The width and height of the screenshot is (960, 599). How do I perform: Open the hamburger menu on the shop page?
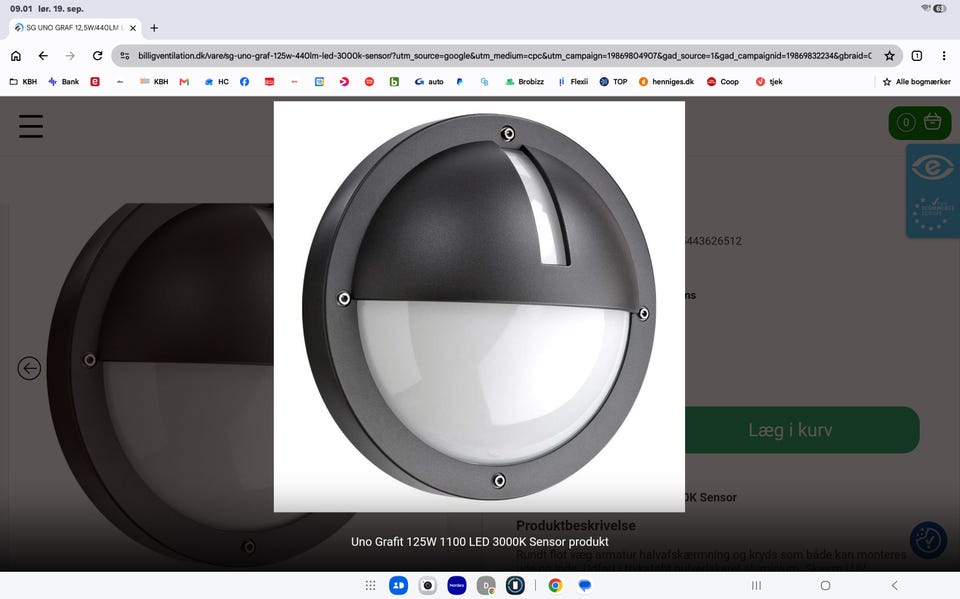pos(31,126)
